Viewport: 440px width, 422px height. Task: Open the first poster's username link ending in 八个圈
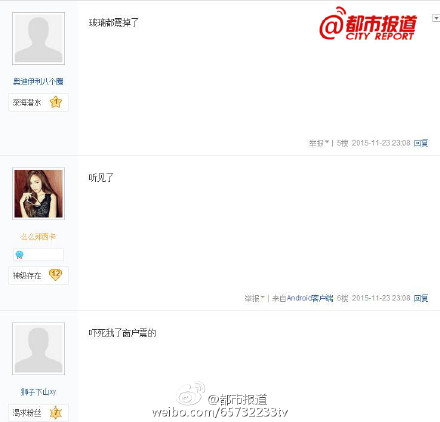click(x=38, y=81)
